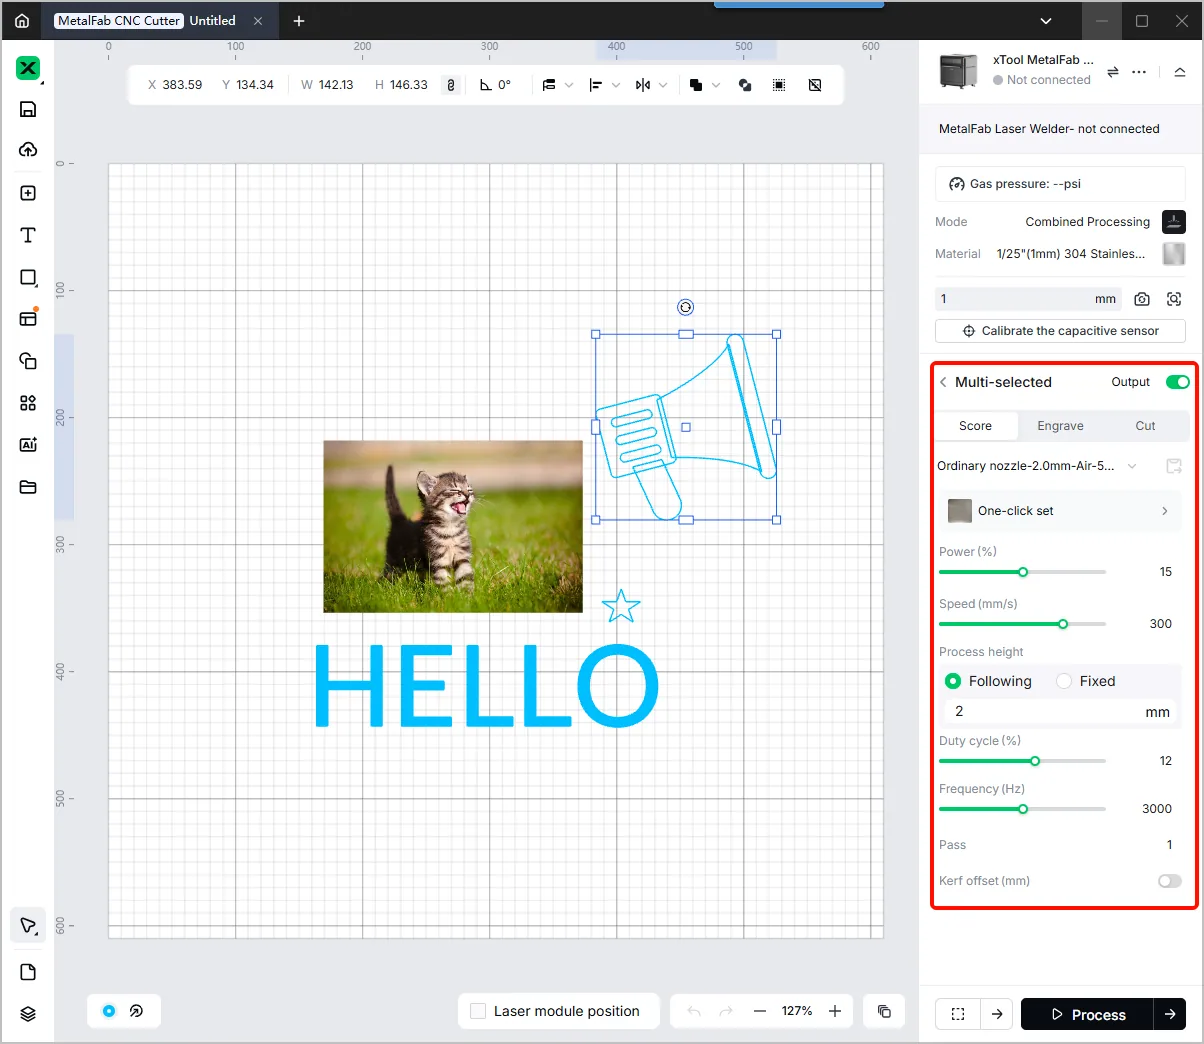Switch to the Engrave tab
This screenshot has width=1204, height=1044.
1061,426
